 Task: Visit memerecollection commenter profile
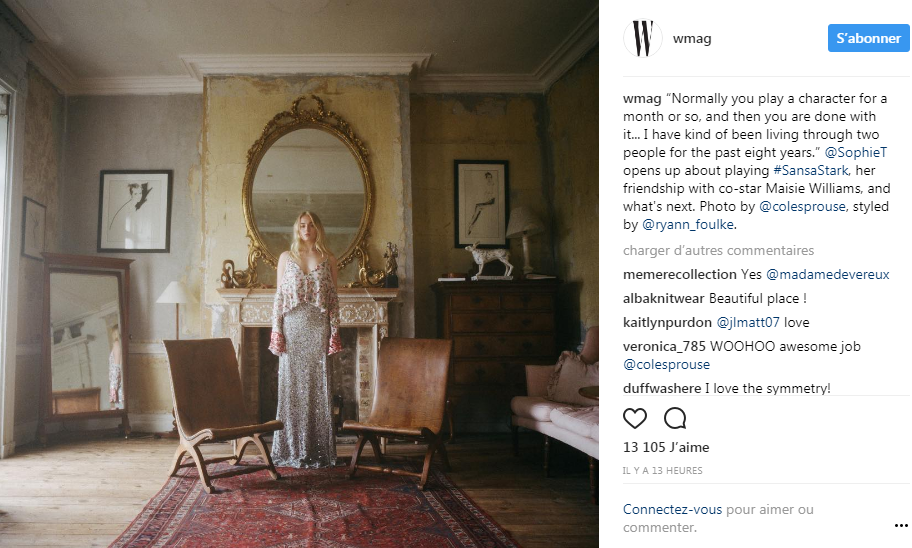pyautogui.click(x=679, y=274)
